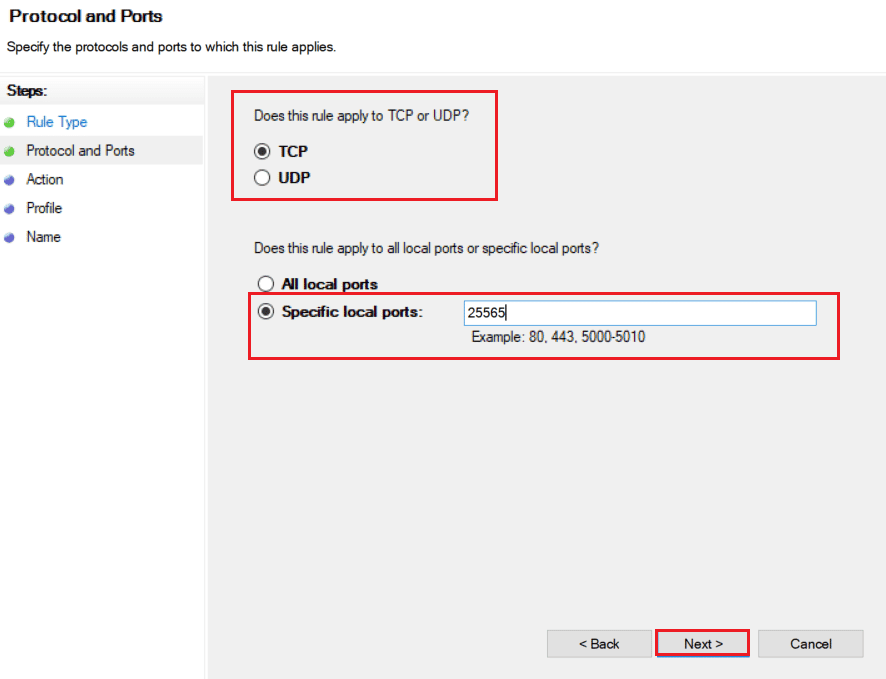Open the Rule Type step link
886x679 pixels.
pos(57,122)
